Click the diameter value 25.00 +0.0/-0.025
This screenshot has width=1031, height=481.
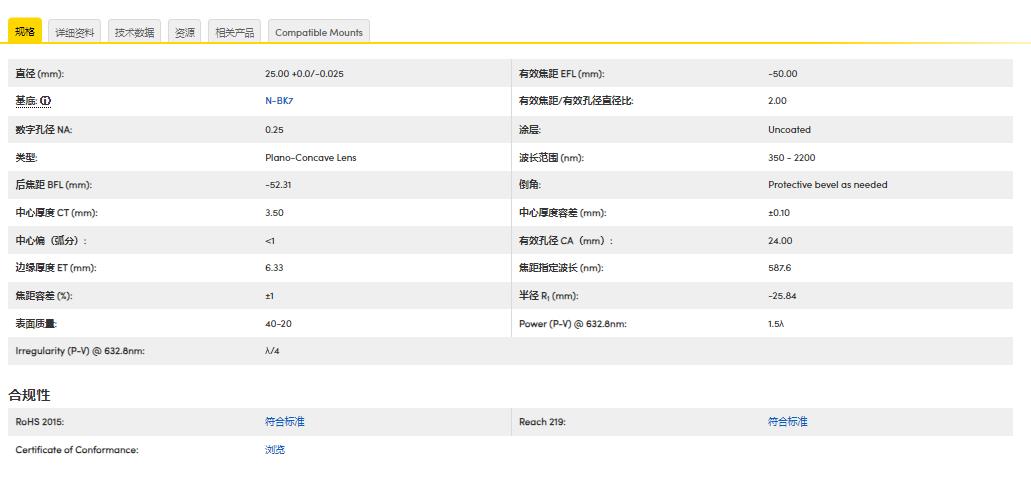(304, 74)
